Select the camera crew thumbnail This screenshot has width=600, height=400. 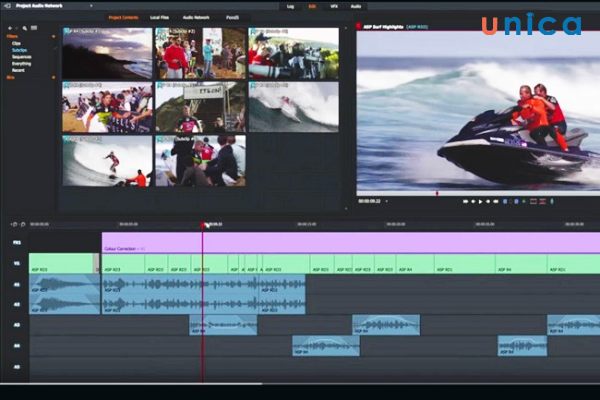(x=293, y=53)
